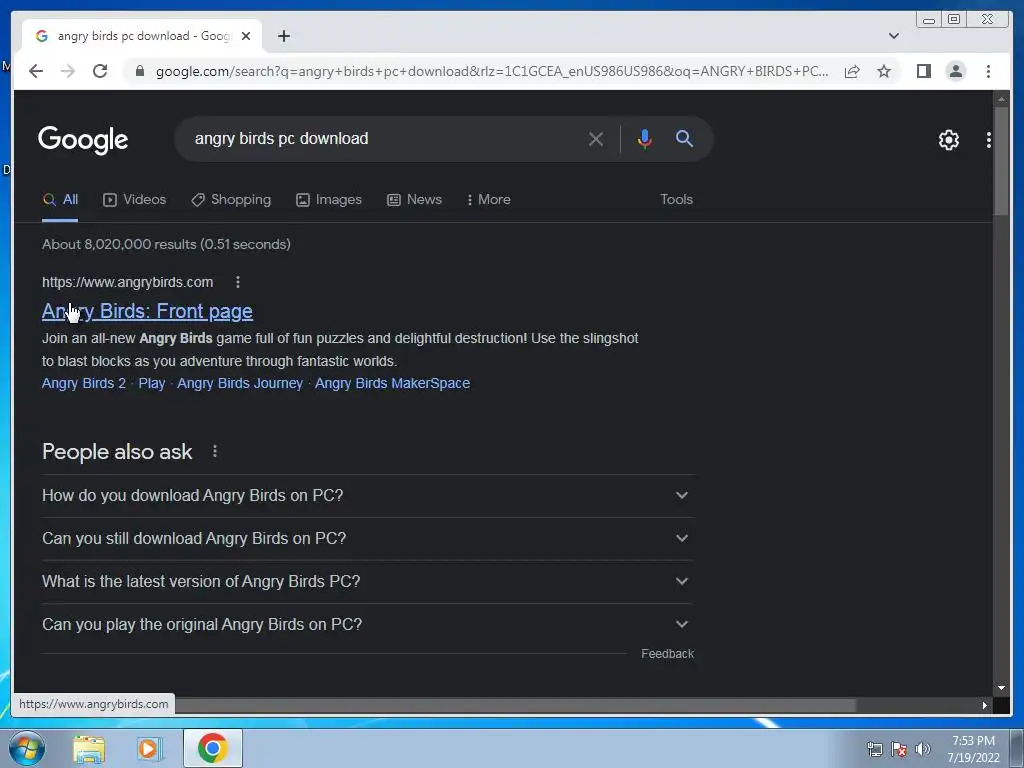This screenshot has width=1024, height=768.
Task: Clear the search box with the X icon
Action: coord(596,139)
